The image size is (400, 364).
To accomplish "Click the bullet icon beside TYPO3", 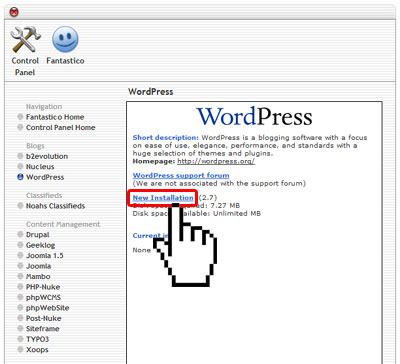I will 20,339.
